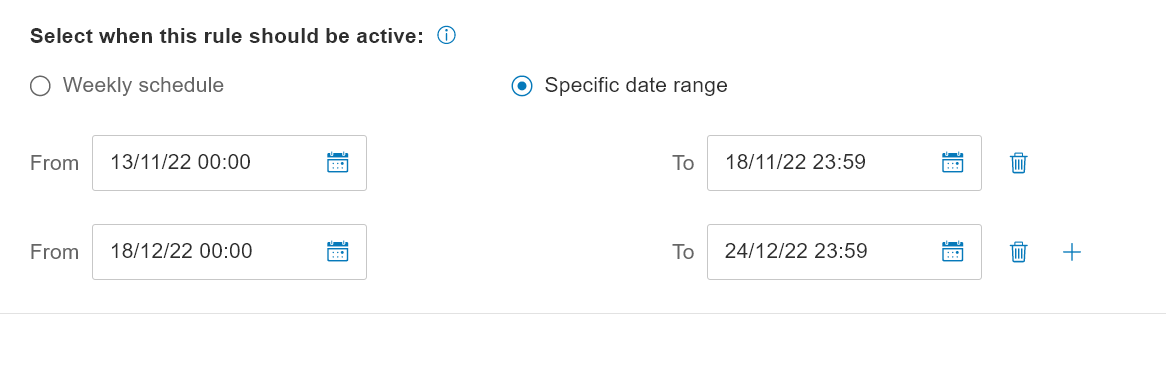
Task: Click the To field showing 24/12/22 23:59
Action: (x=844, y=252)
